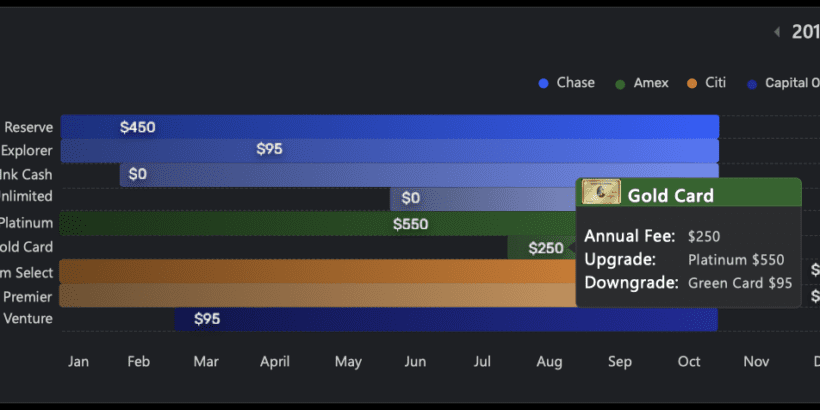The width and height of the screenshot is (820, 410).
Task: Select the Reserve $450 timeline bar
Action: tap(390, 127)
